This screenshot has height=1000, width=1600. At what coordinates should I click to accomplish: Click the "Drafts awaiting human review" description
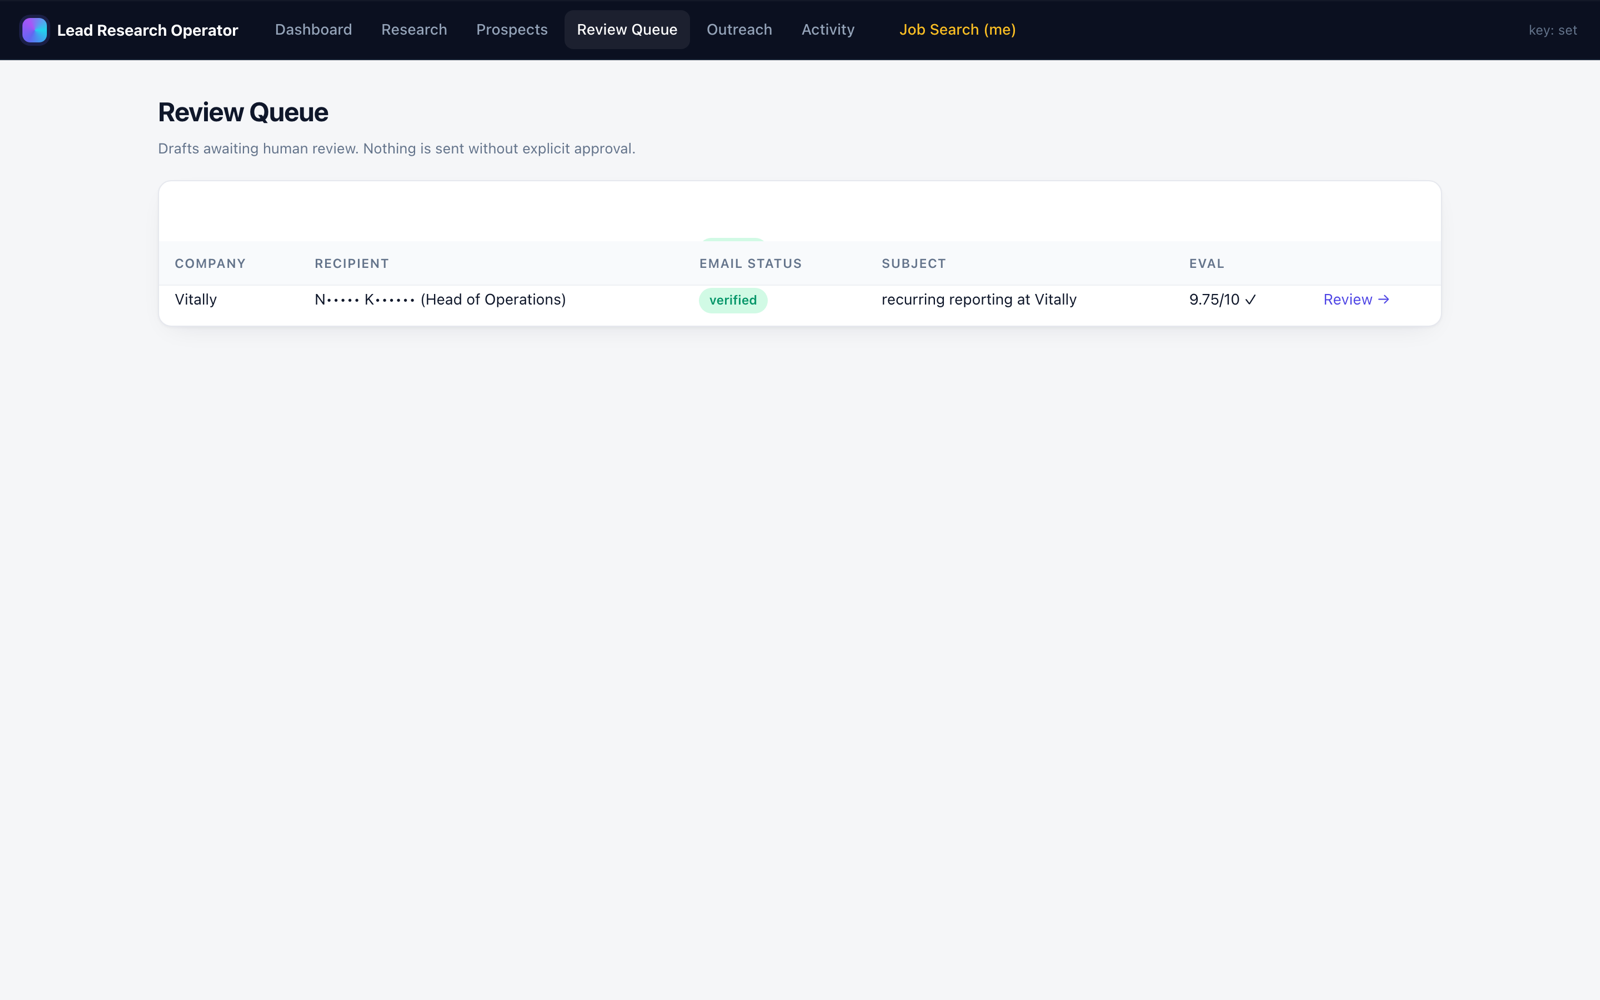396,149
